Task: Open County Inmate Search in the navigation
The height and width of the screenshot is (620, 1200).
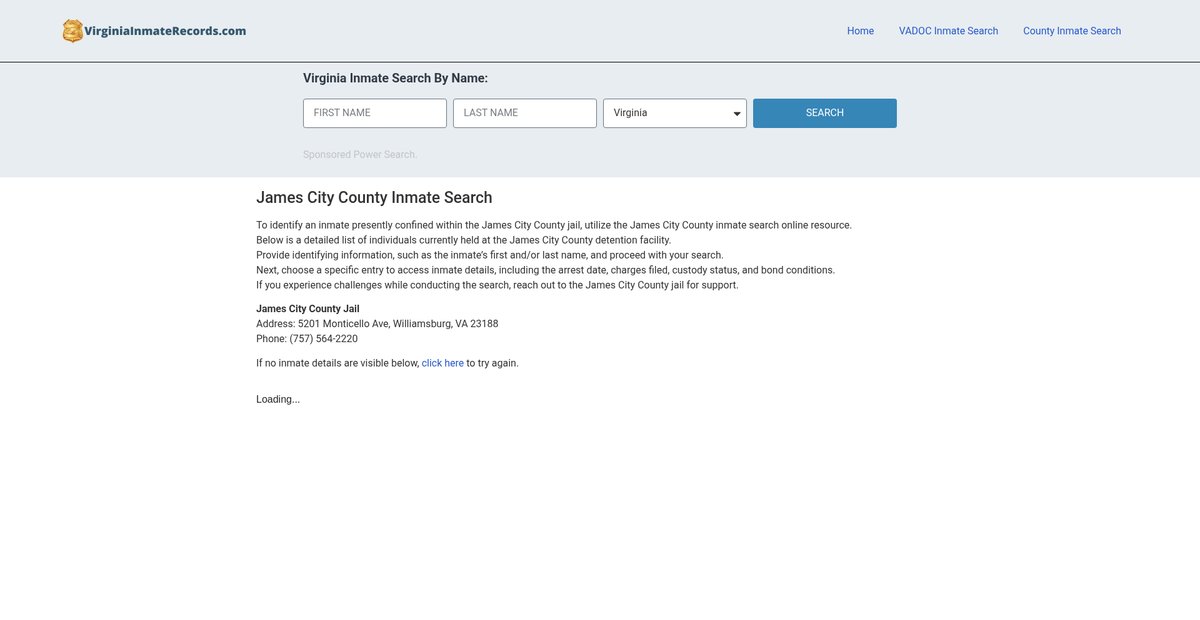Action: pos(1072,31)
